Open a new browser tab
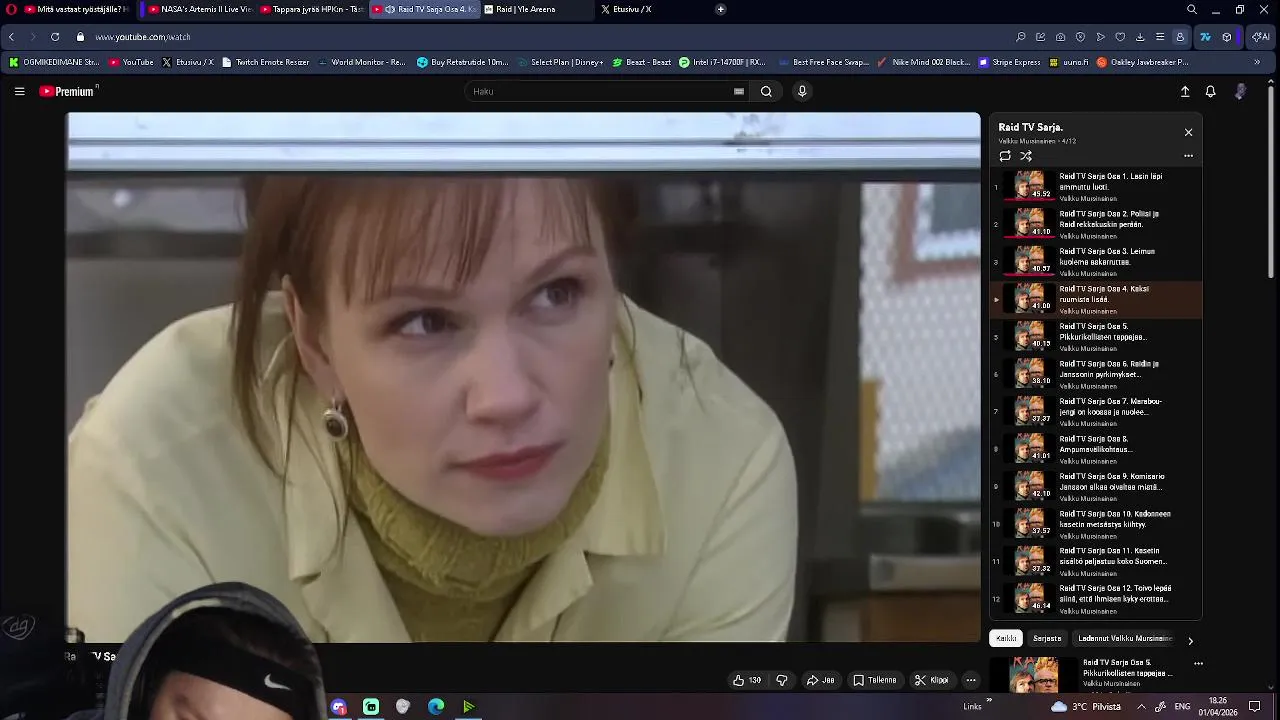The width and height of the screenshot is (1280, 720). 720,9
